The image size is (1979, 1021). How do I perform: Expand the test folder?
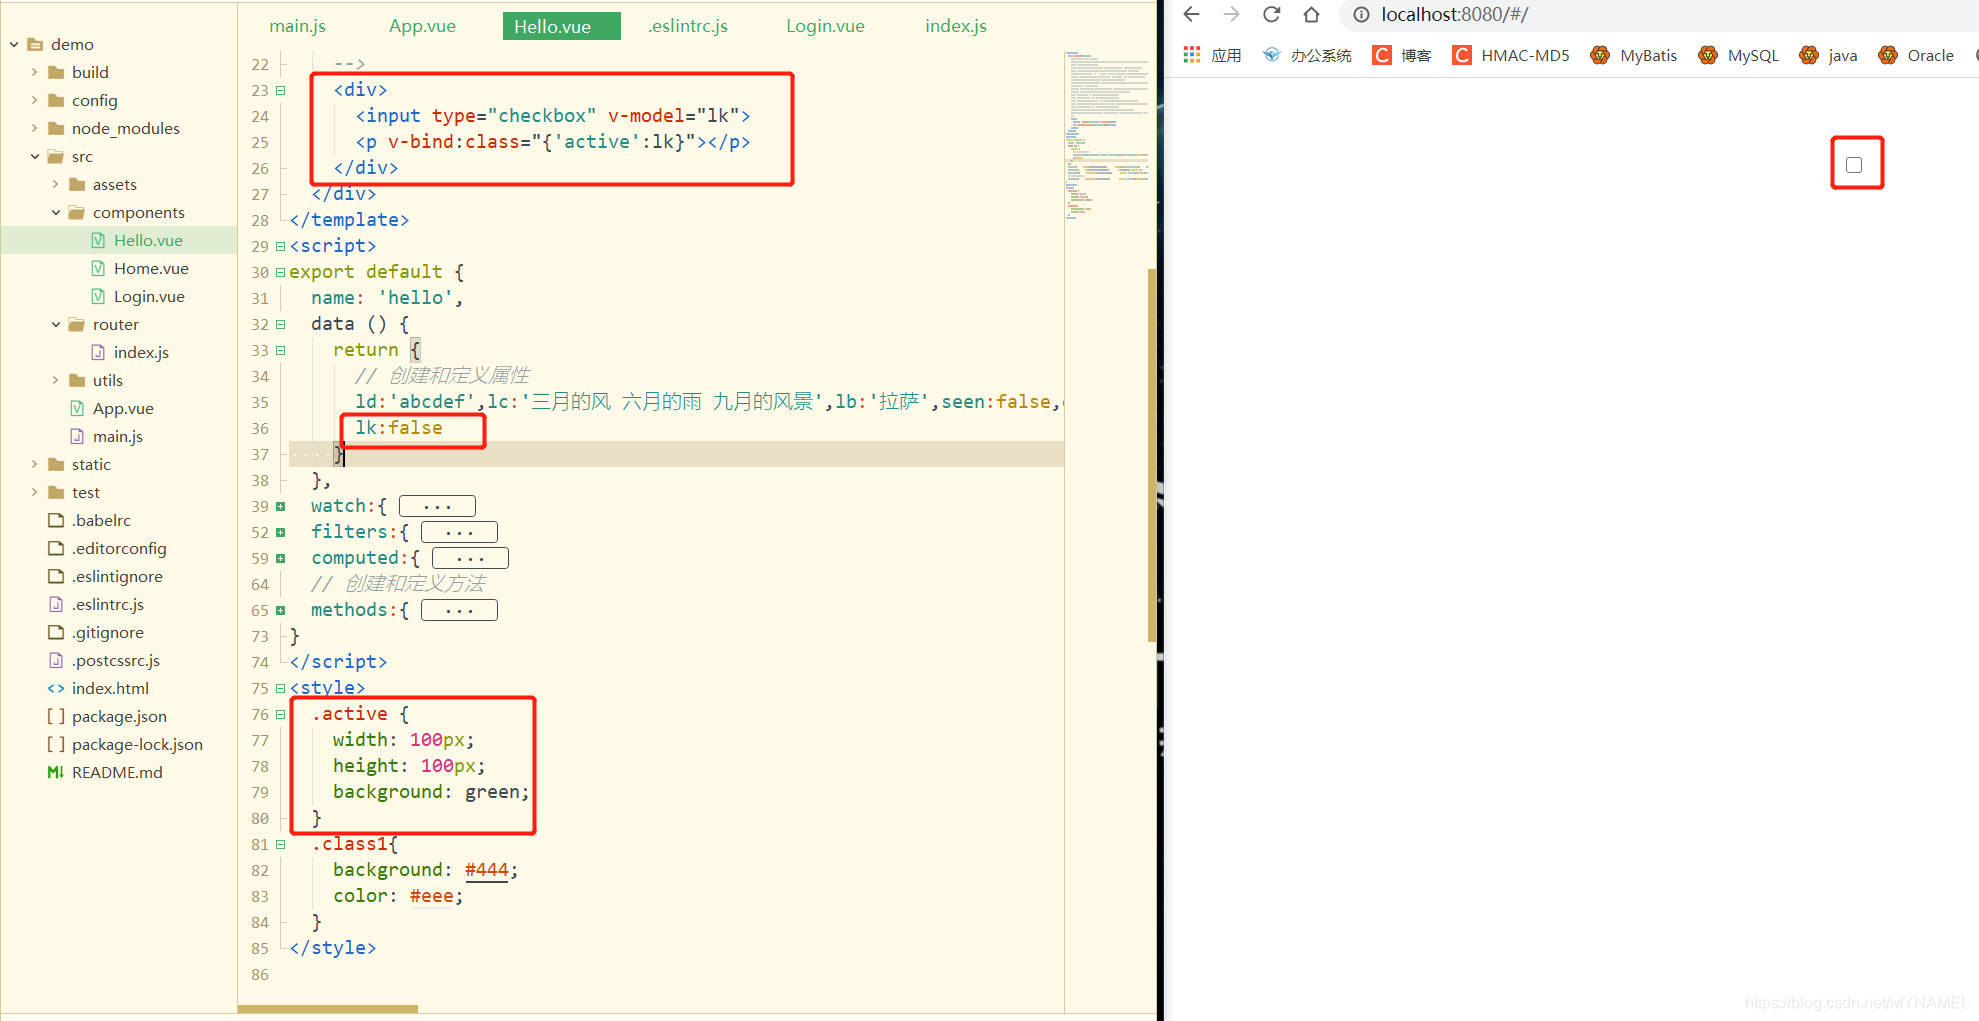point(34,492)
